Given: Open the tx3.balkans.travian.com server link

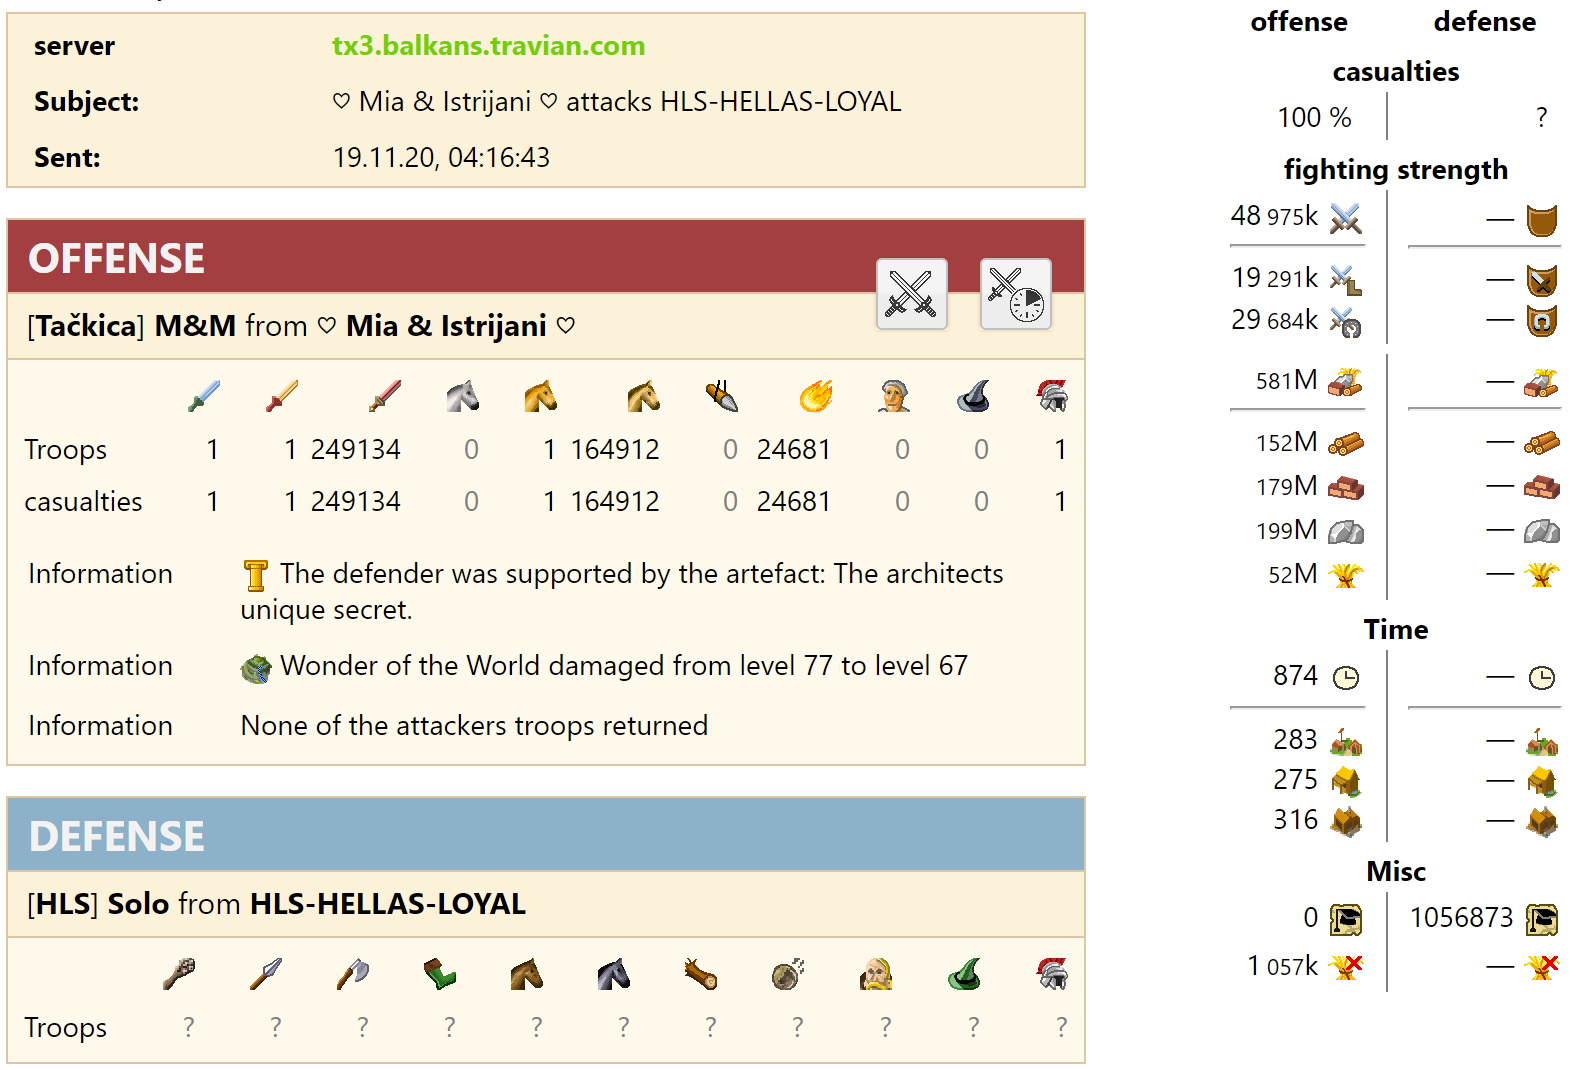Looking at the screenshot, I should coord(488,46).
